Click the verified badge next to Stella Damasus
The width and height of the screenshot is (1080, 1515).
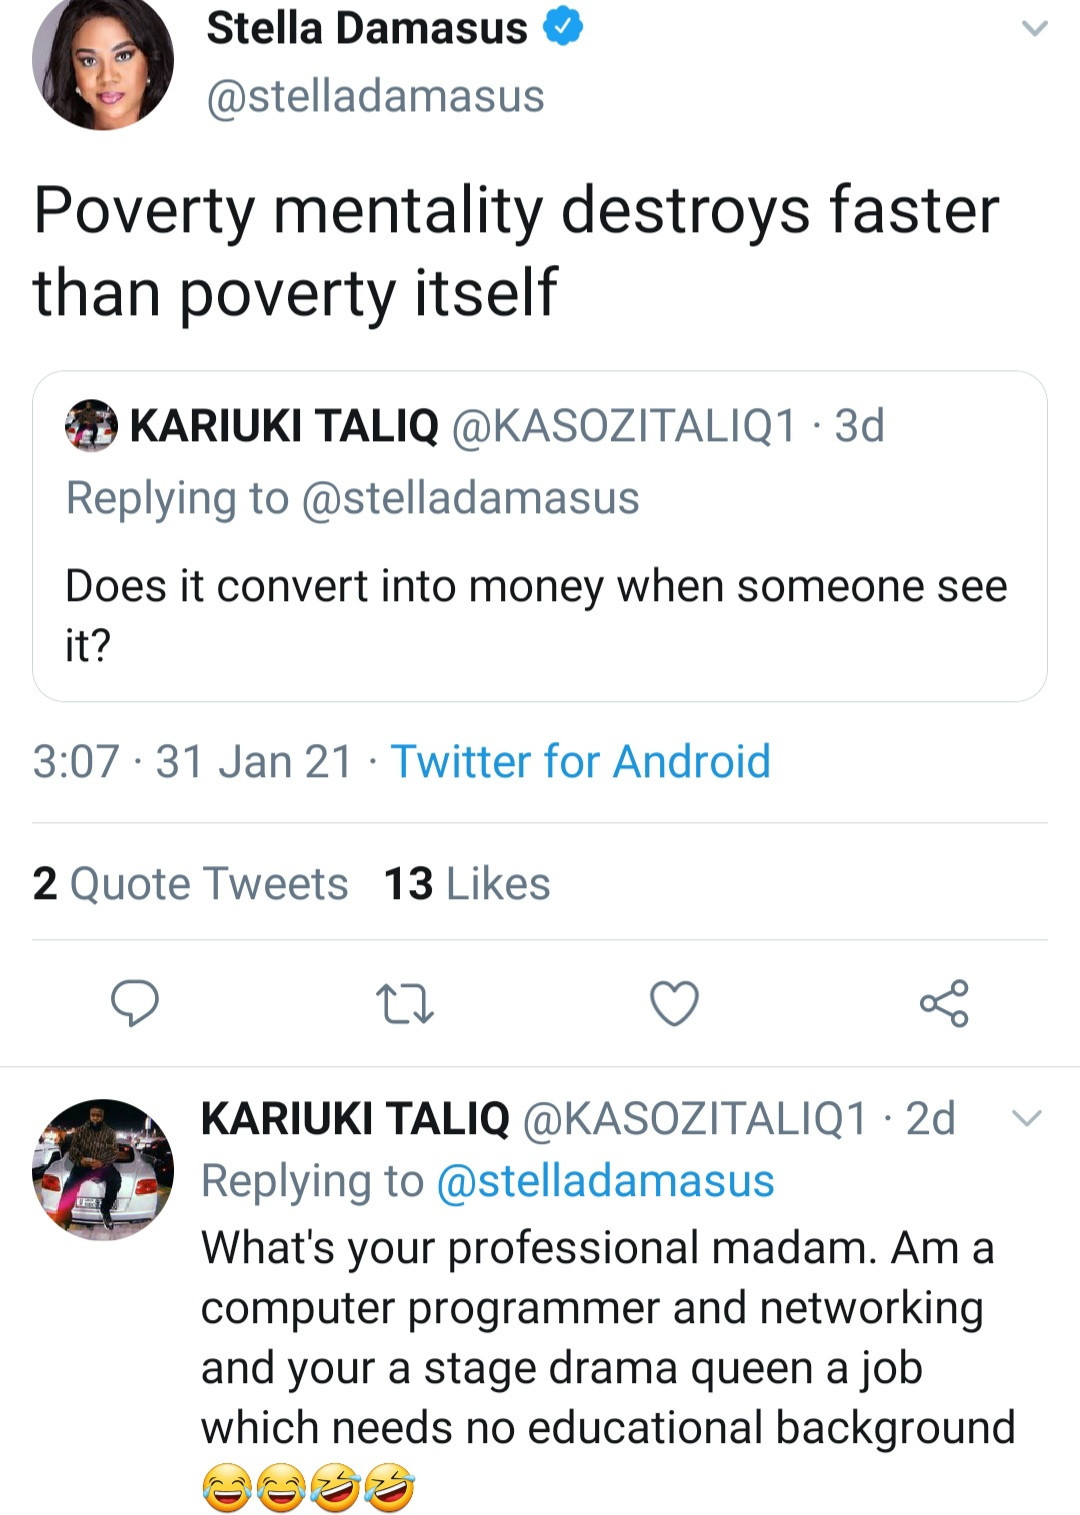coord(563,27)
